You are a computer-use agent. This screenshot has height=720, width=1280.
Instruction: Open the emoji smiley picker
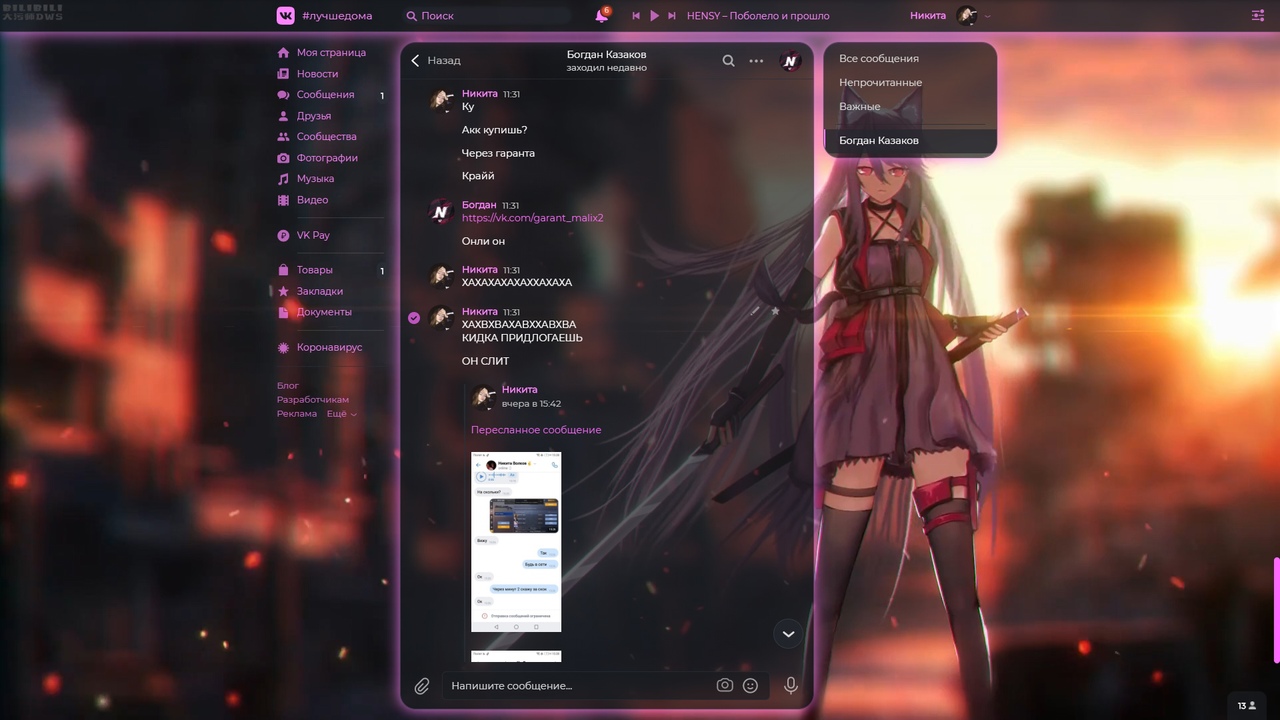[x=750, y=686]
